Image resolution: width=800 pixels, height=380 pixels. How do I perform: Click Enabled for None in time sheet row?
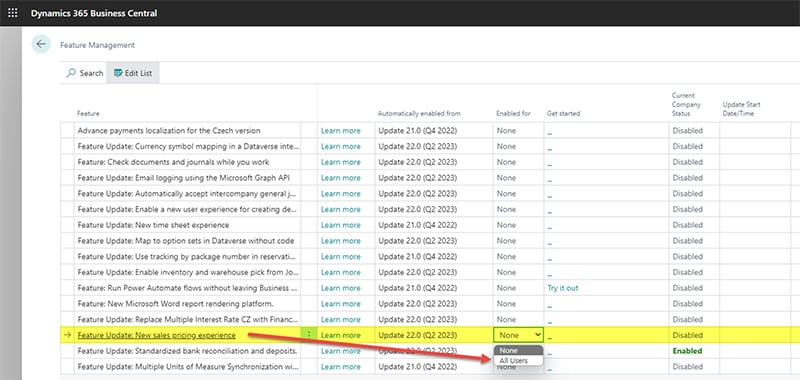[x=506, y=225]
